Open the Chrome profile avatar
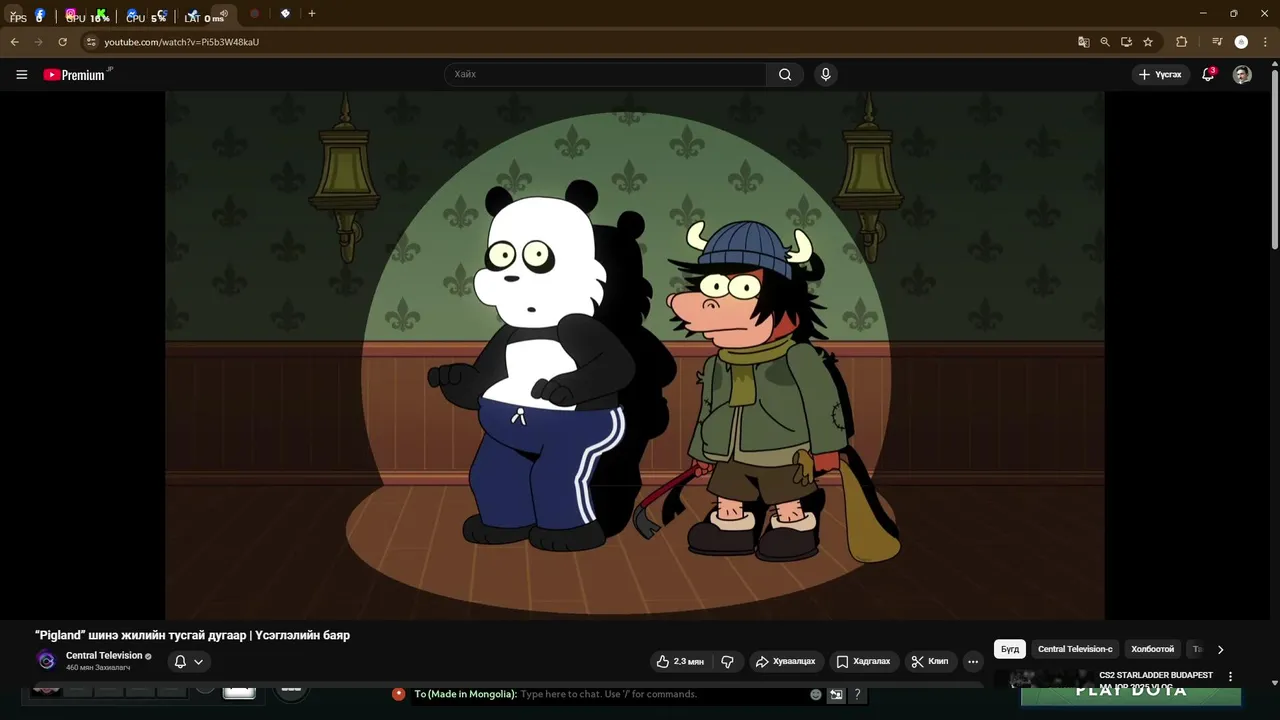This screenshot has width=1280, height=720. pyautogui.click(x=1241, y=42)
